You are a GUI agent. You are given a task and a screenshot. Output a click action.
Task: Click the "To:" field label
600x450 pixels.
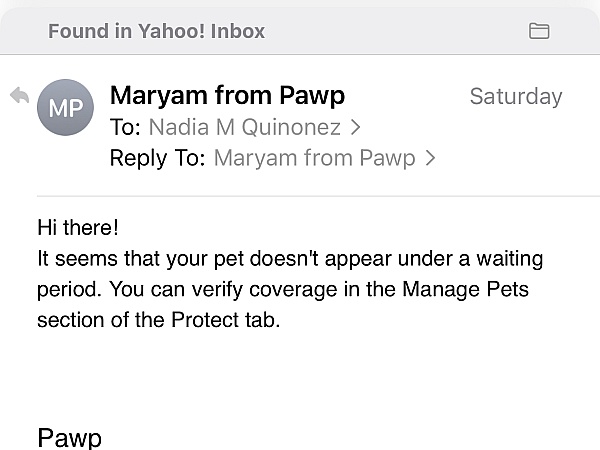pyautogui.click(x=126, y=127)
